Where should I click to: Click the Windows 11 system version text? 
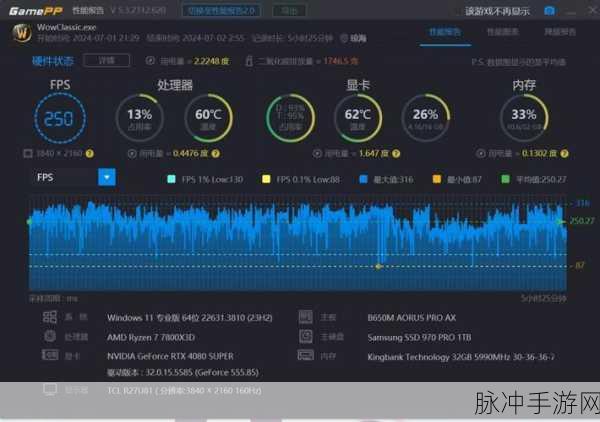point(190,318)
